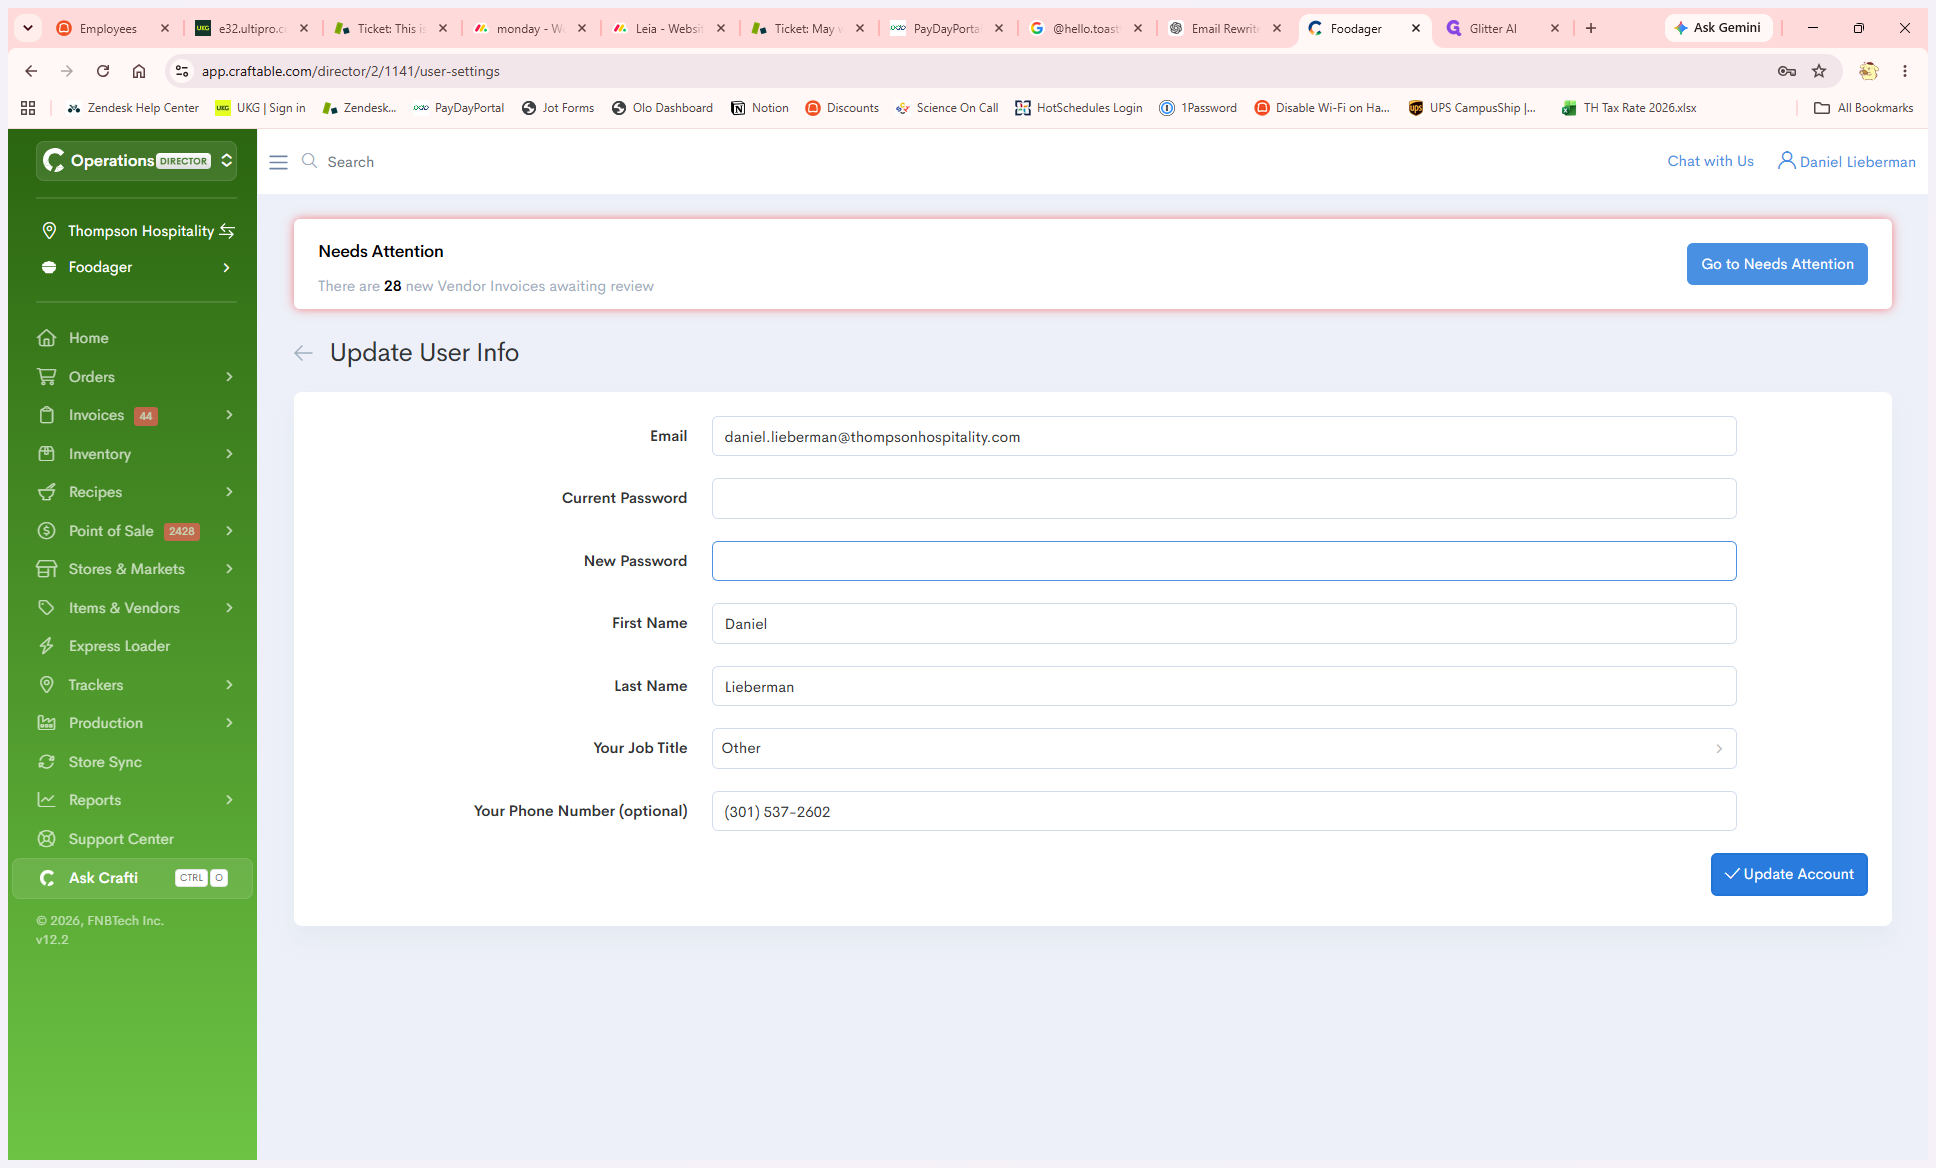
Task: Click the Store Sync refresh icon
Action: 46,762
